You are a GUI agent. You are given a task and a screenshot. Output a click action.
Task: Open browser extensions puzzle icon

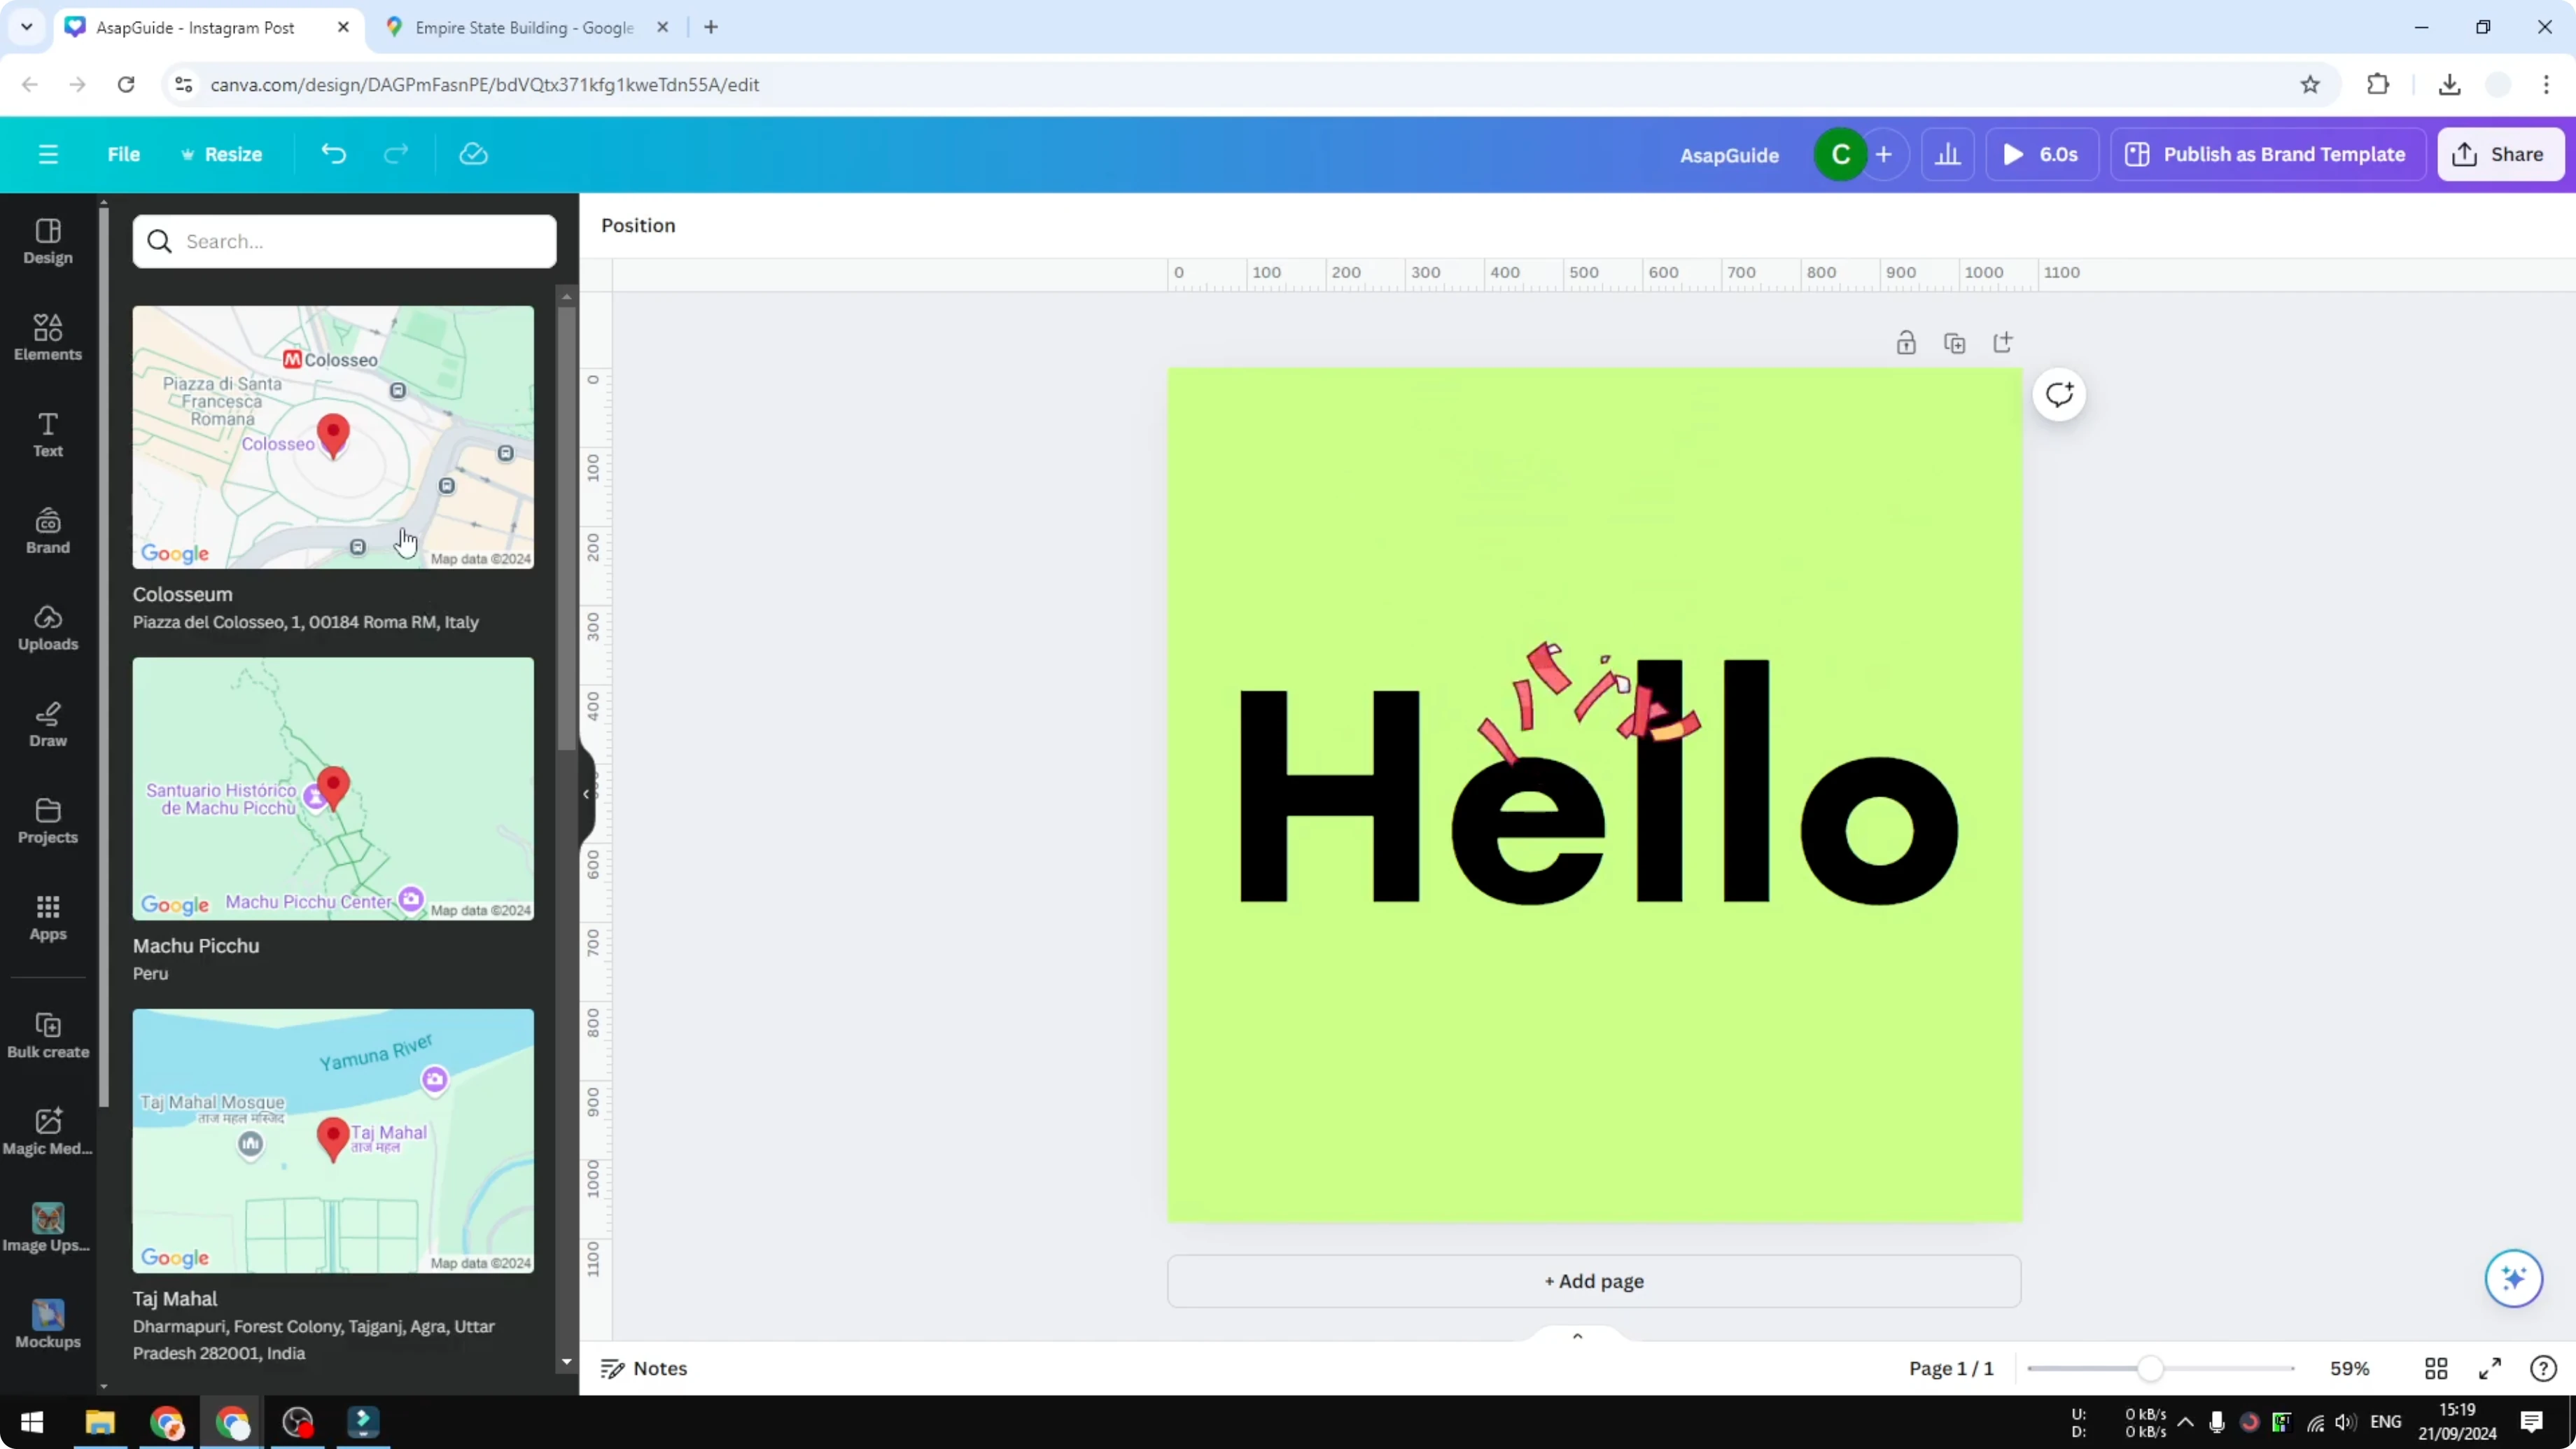pos(2378,85)
